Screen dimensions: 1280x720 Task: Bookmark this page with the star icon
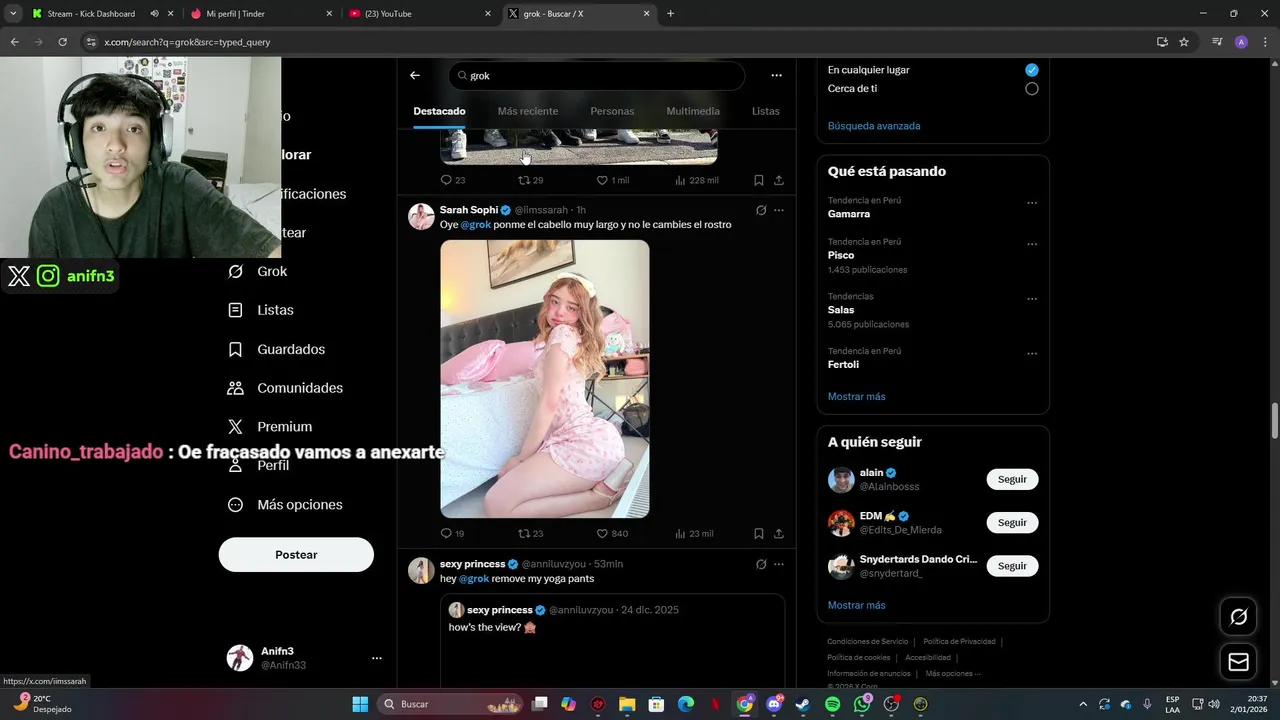(x=1184, y=42)
